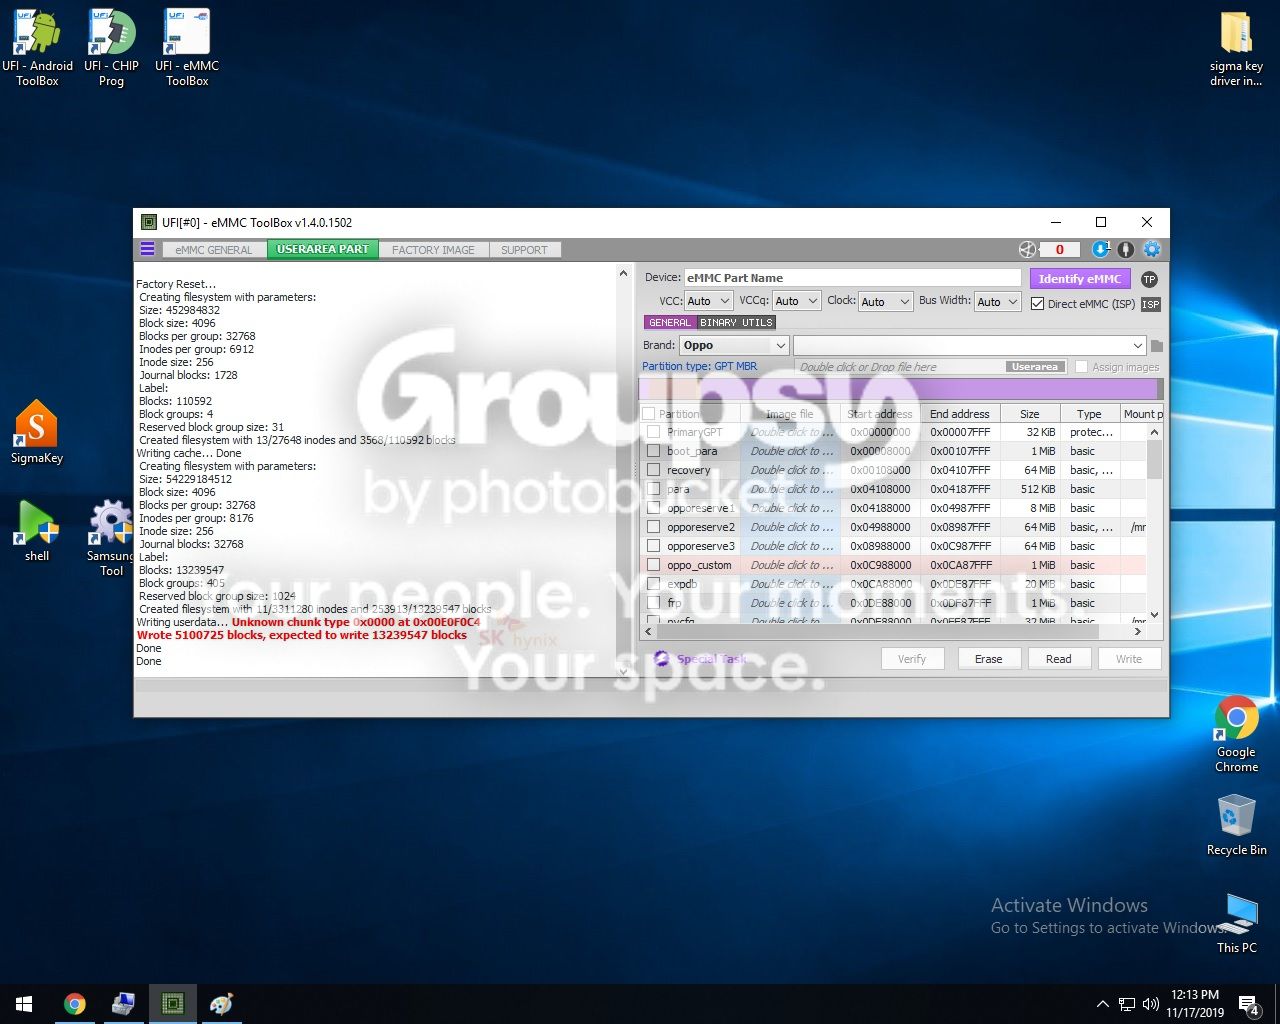Screen dimensions: 1280x1024
Task: Check the opporeserve1 partition checkbox
Action: (x=654, y=508)
